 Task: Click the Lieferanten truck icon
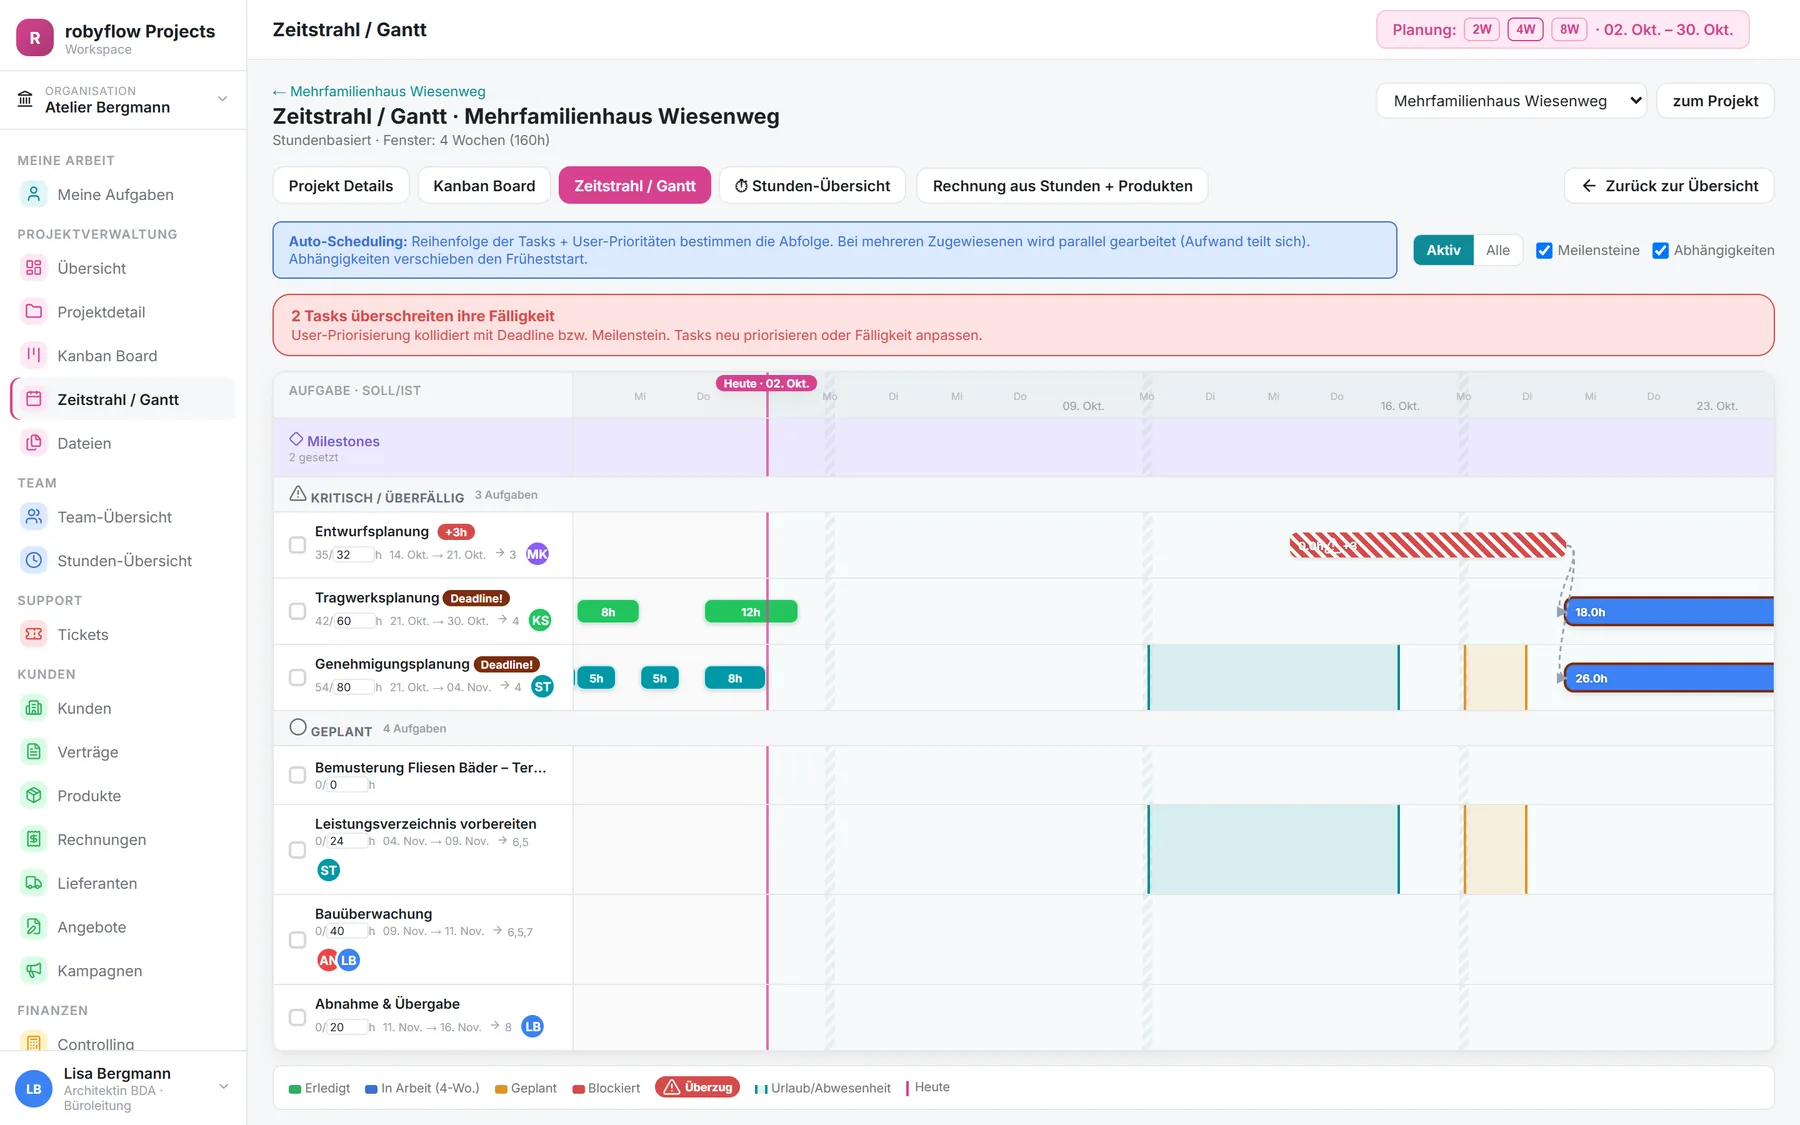pos(34,883)
